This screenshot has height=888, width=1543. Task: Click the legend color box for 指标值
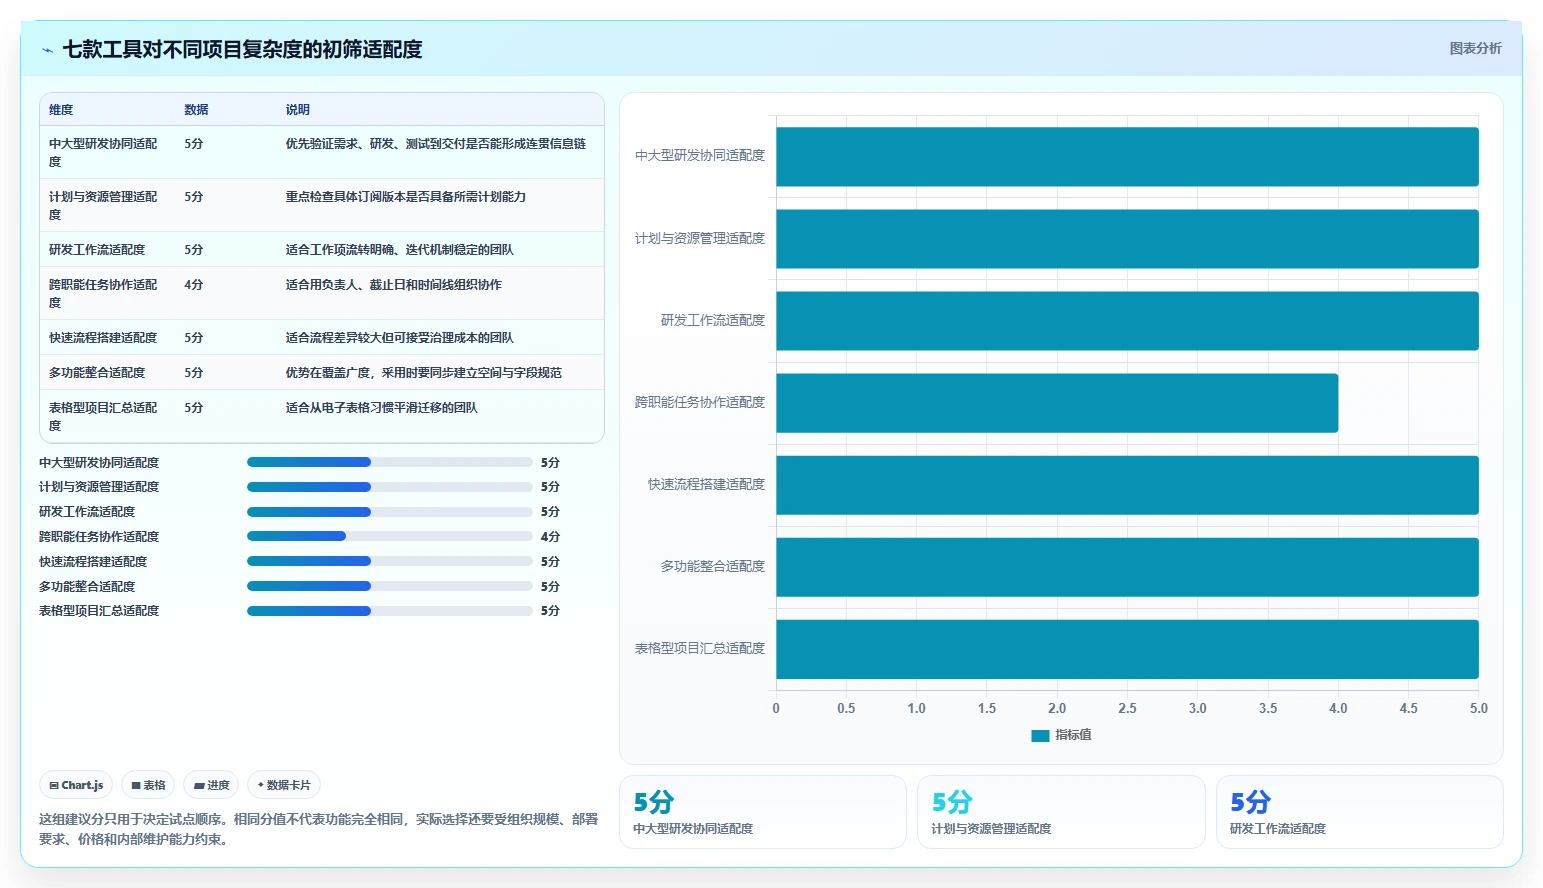[1040, 735]
